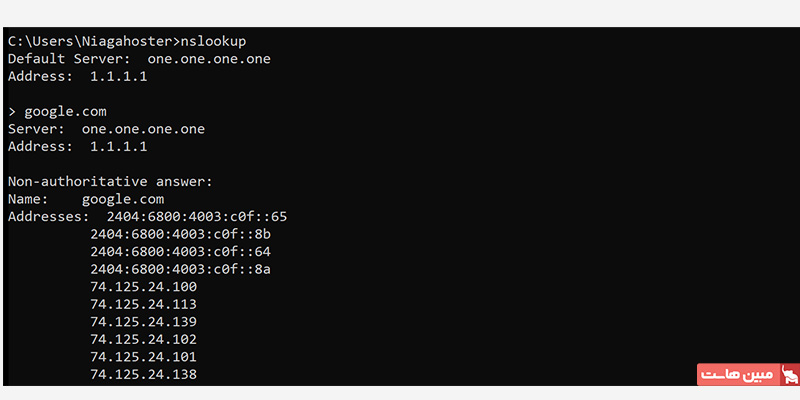The height and width of the screenshot is (400, 800).
Task: Click the IP address 74.125.24.113
Action: point(143,305)
